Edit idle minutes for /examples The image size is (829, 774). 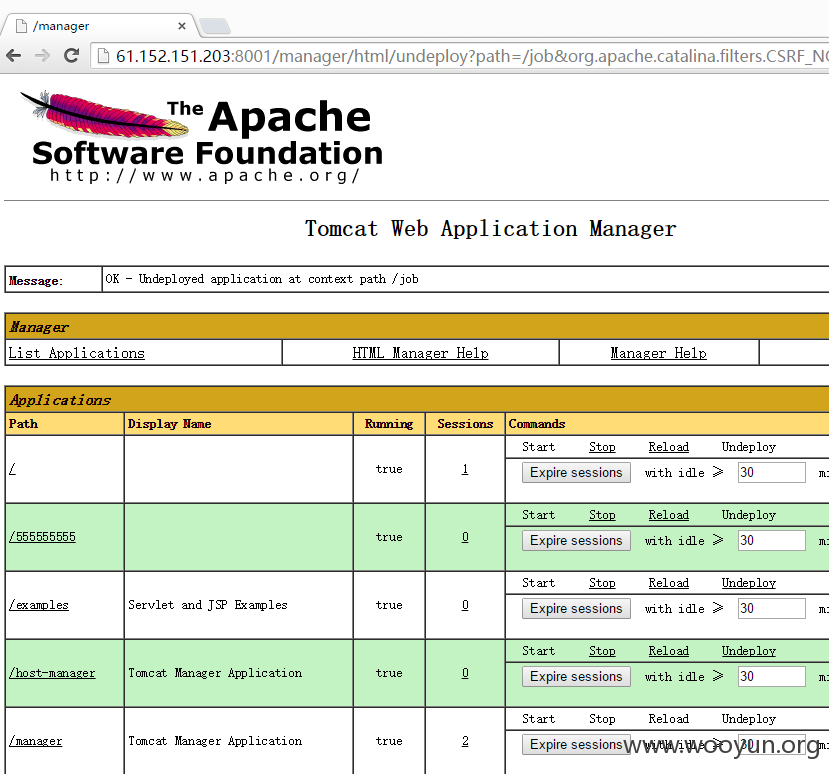point(771,609)
